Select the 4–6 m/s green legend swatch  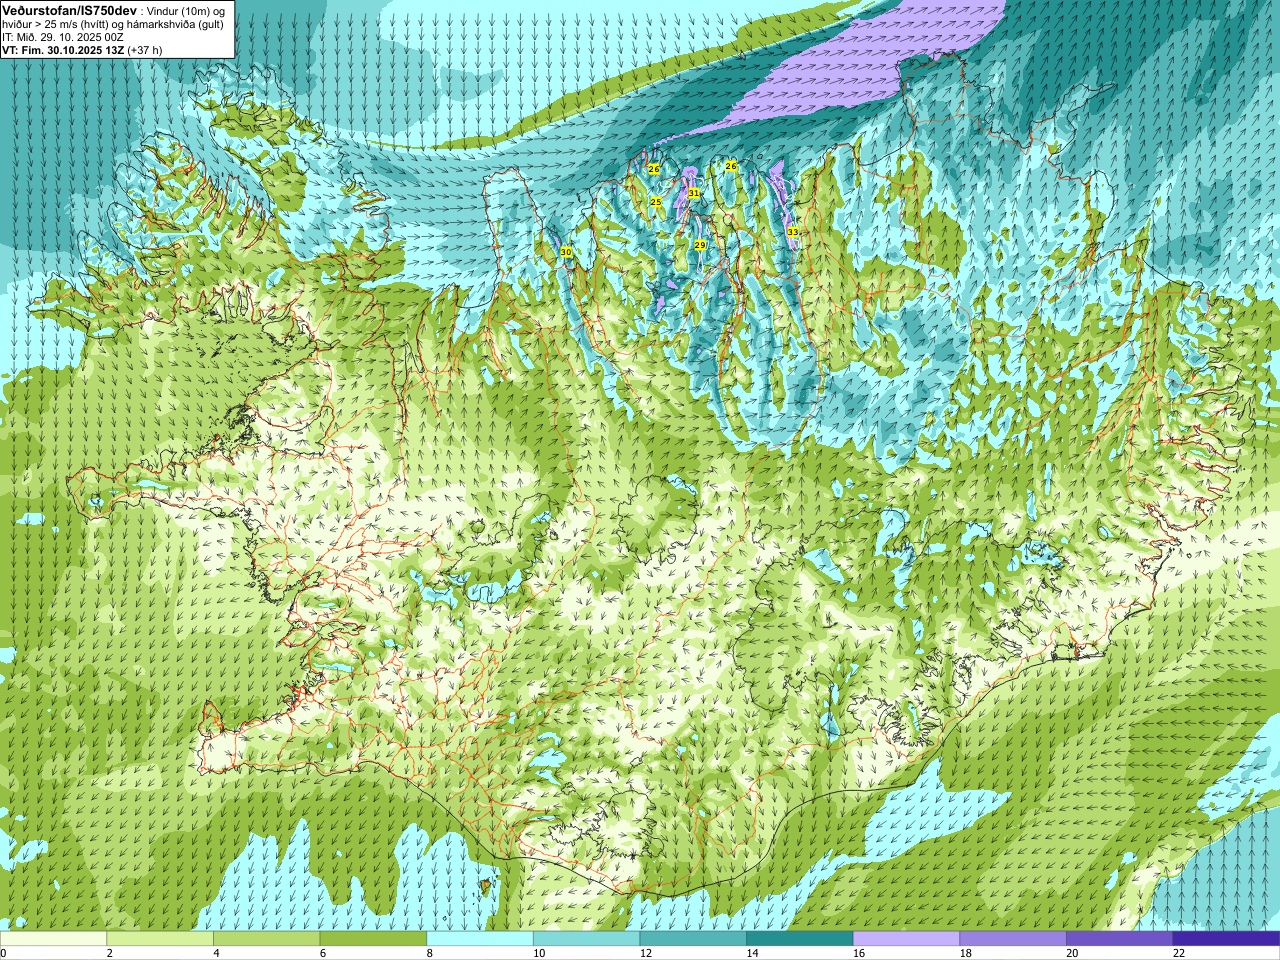point(266,939)
